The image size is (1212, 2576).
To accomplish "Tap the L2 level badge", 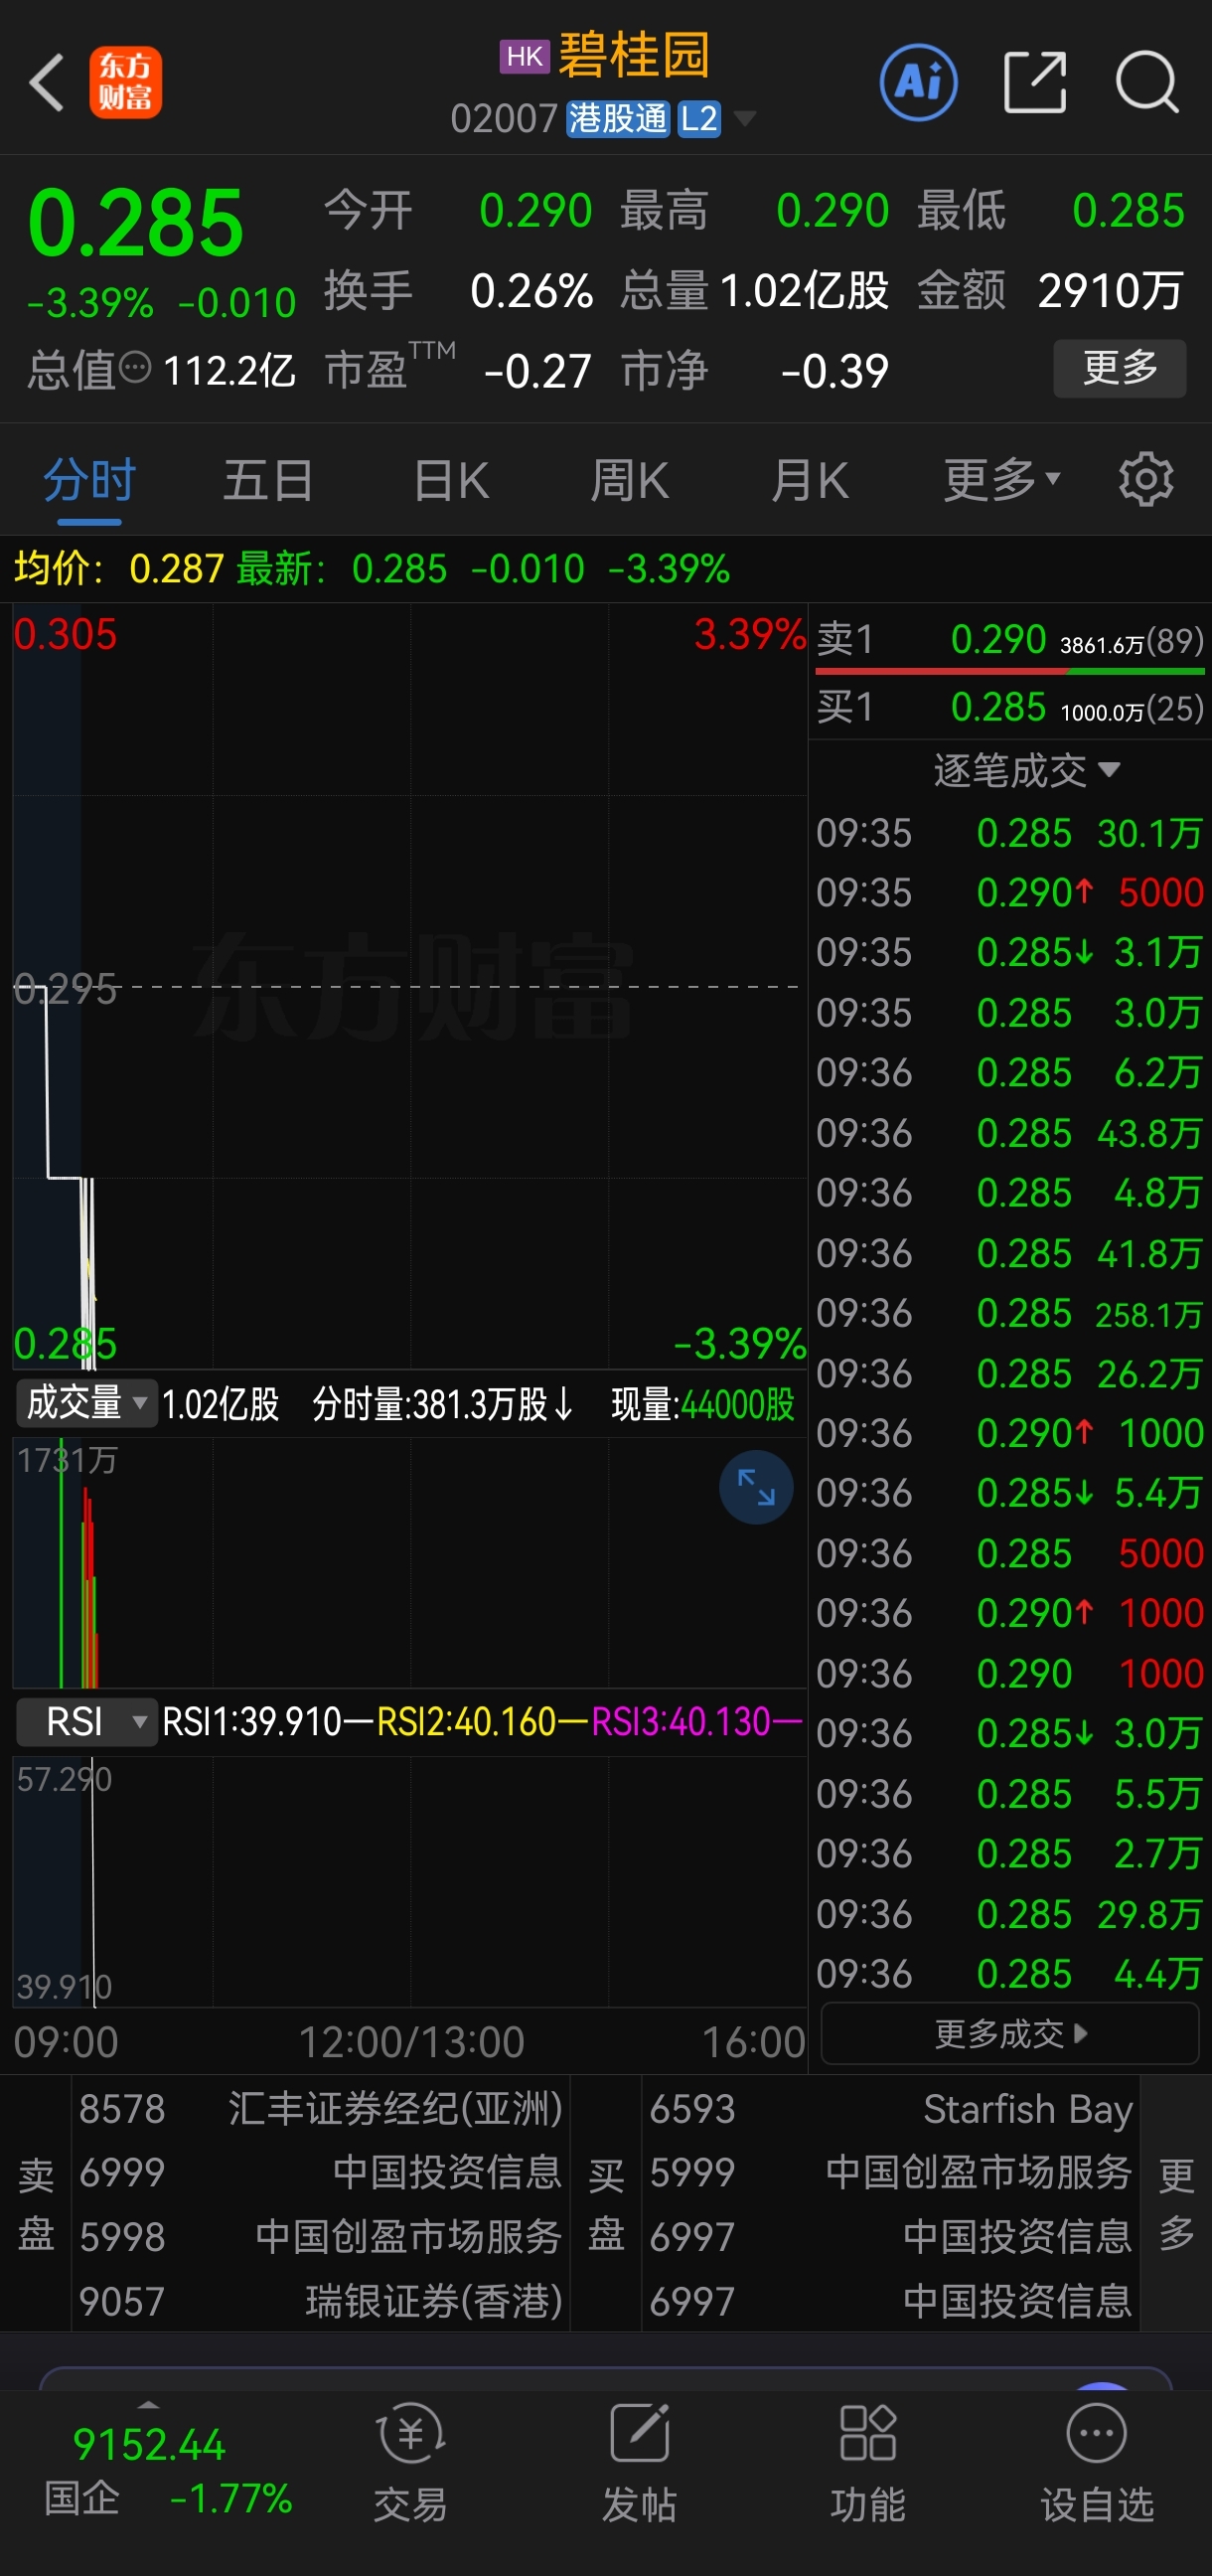I will click(x=699, y=119).
